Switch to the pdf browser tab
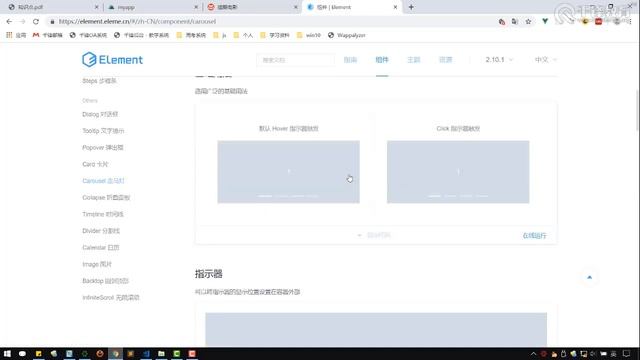This screenshot has width=640, height=360. click(x=52, y=7)
